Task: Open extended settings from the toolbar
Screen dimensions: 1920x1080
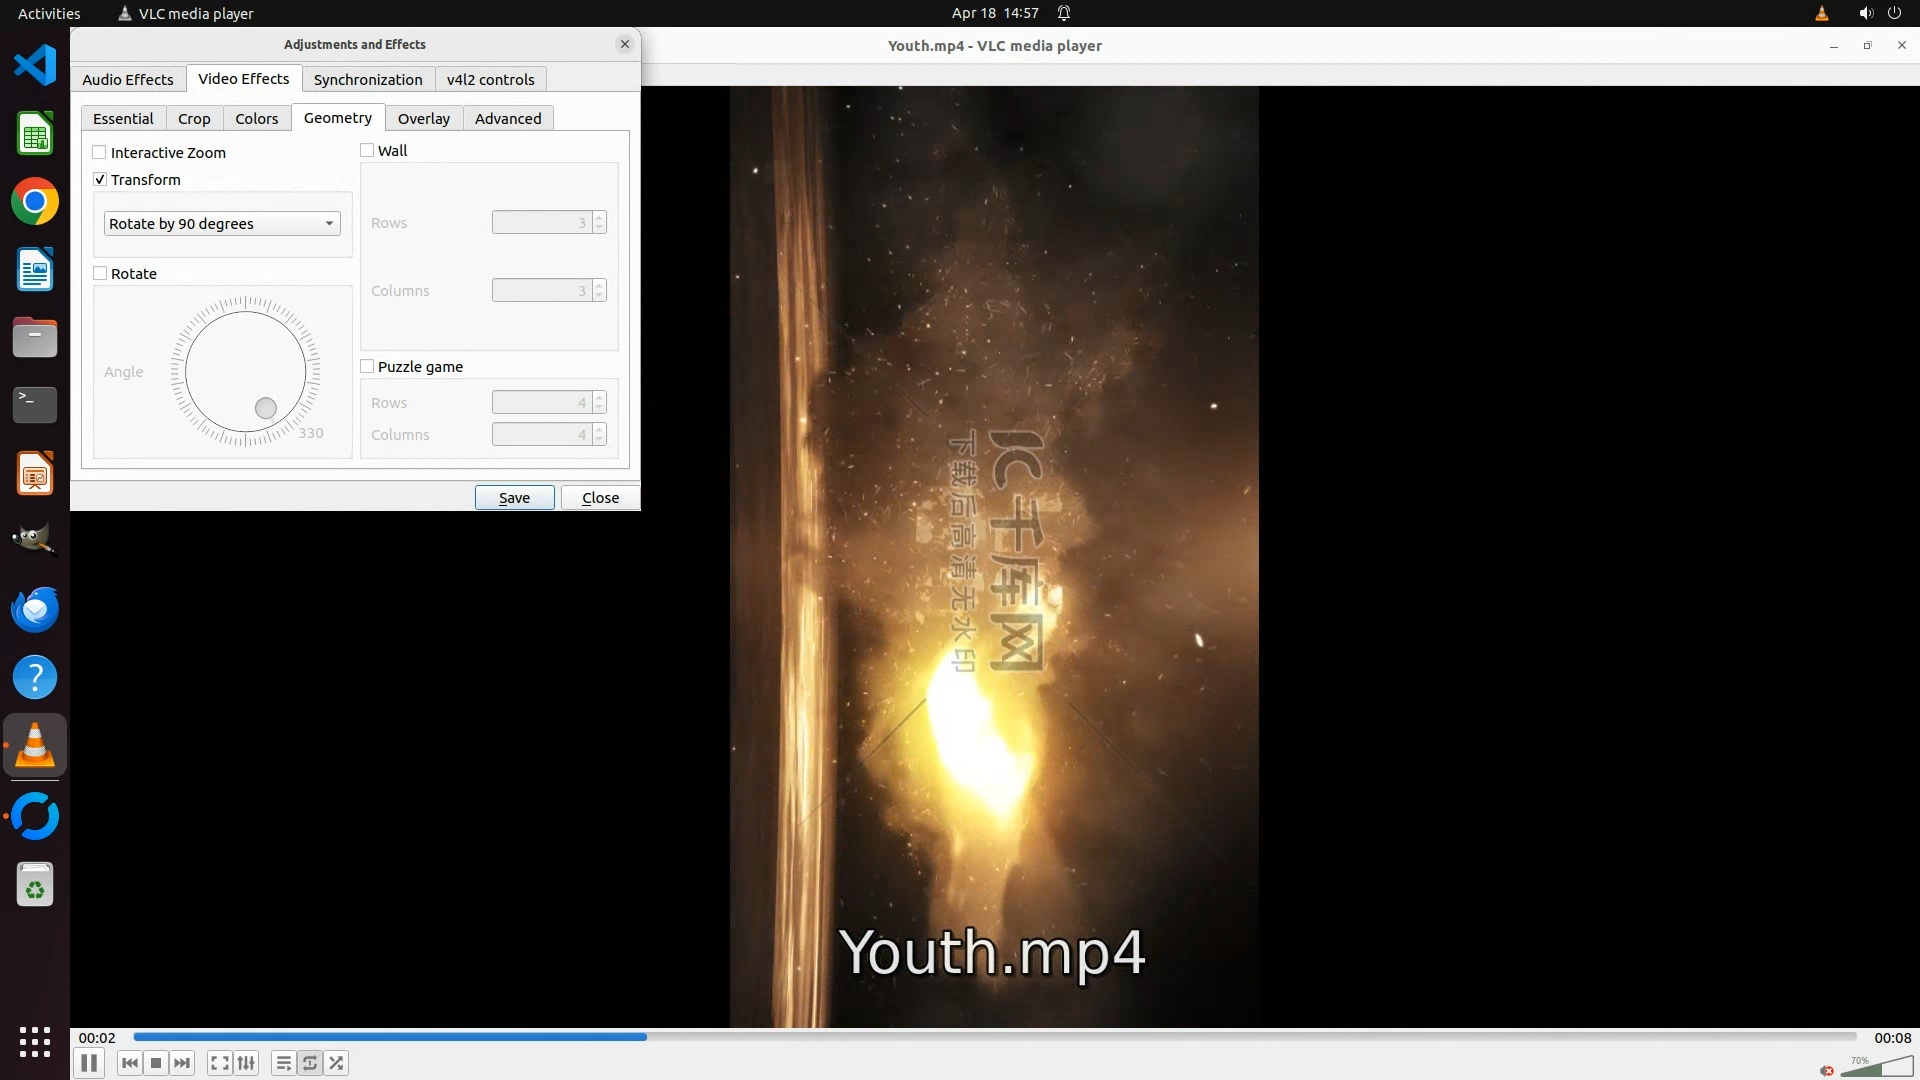Action: [x=246, y=1063]
